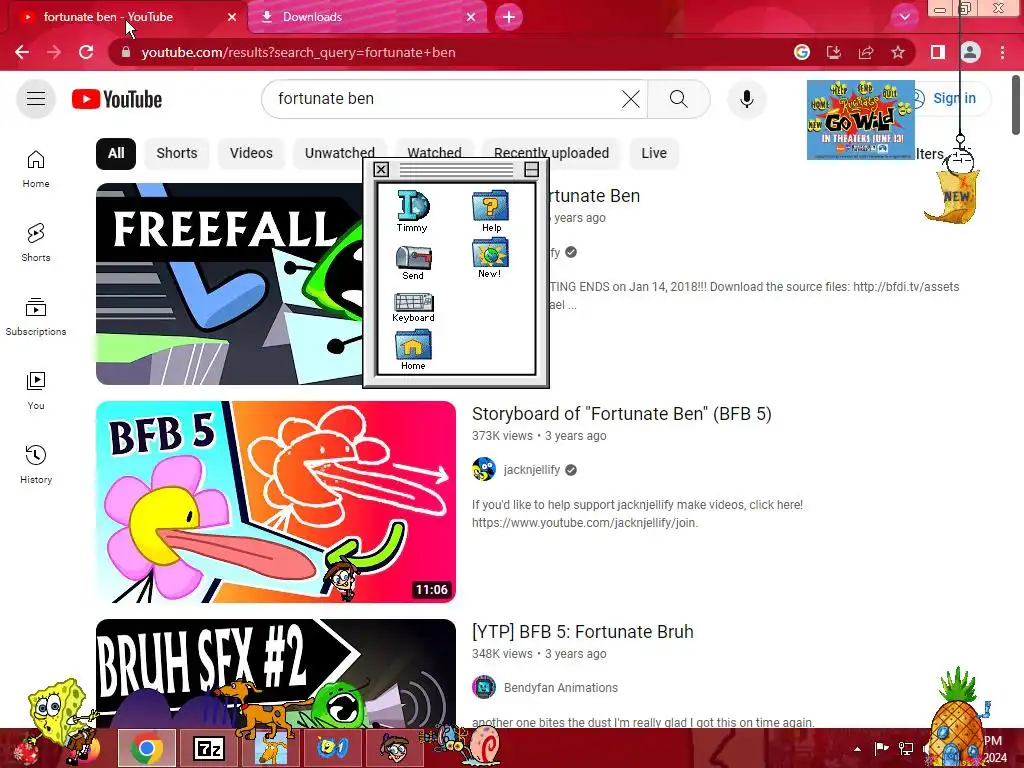Image resolution: width=1024 pixels, height=768 pixels.
Task: Open the Storyboard of "Fortunate Ben" (BFB 5) title
Action: tap(622, 414)
